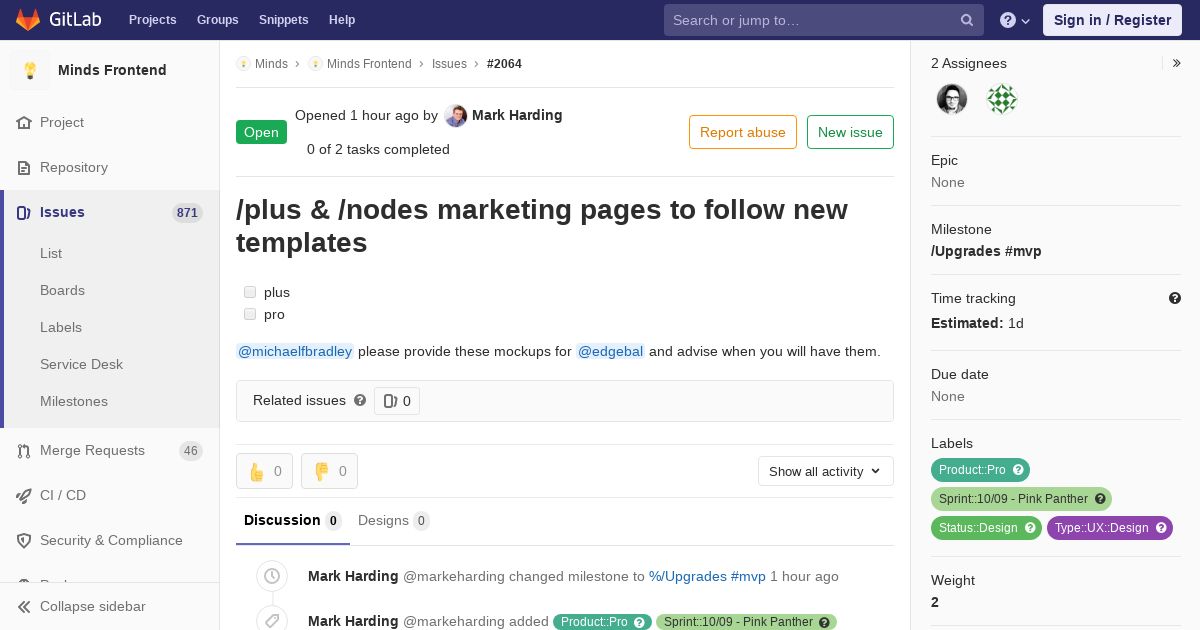Image resolution: width=1200 pixels, height=630 pixels.
Task: Click help icon on Status::Design label
Action: click(x=1030, y=528)
